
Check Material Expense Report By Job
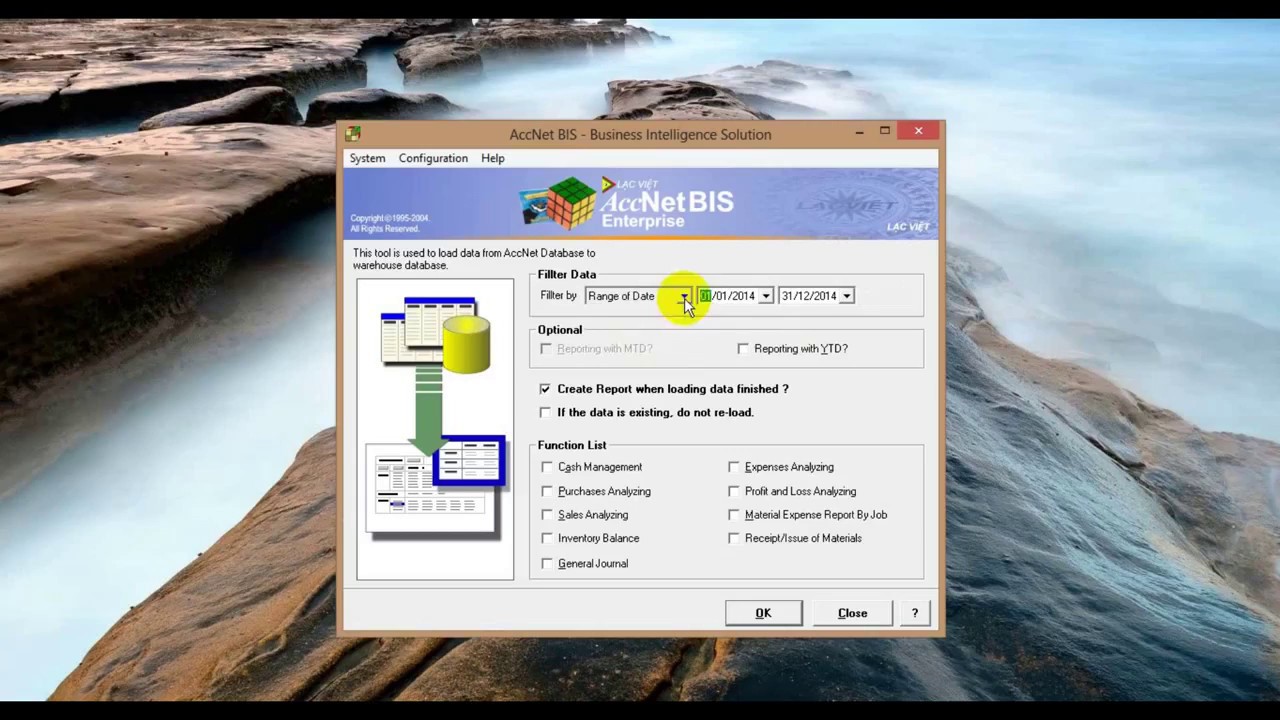(734, 515)
